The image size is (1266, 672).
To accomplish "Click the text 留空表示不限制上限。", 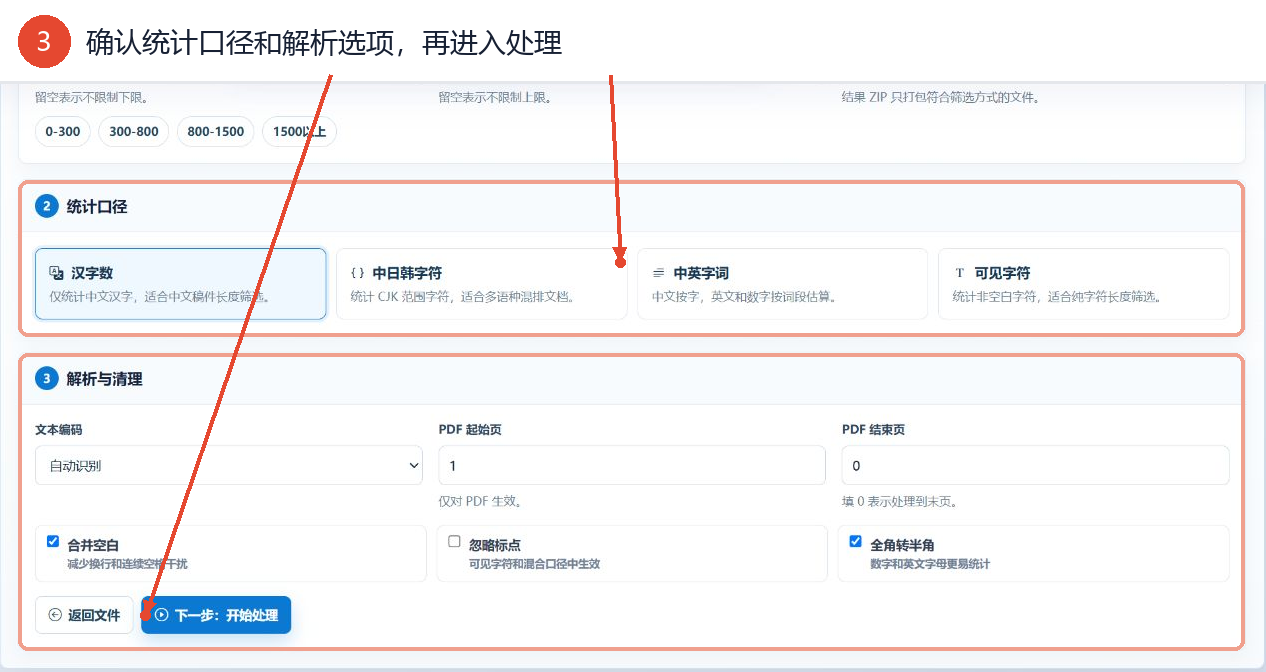I will pyautogui.click(x=495, y=97).
